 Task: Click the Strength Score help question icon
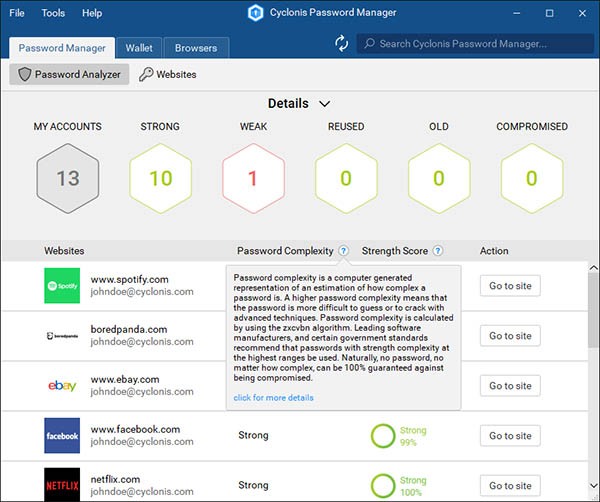coord(438,251)
